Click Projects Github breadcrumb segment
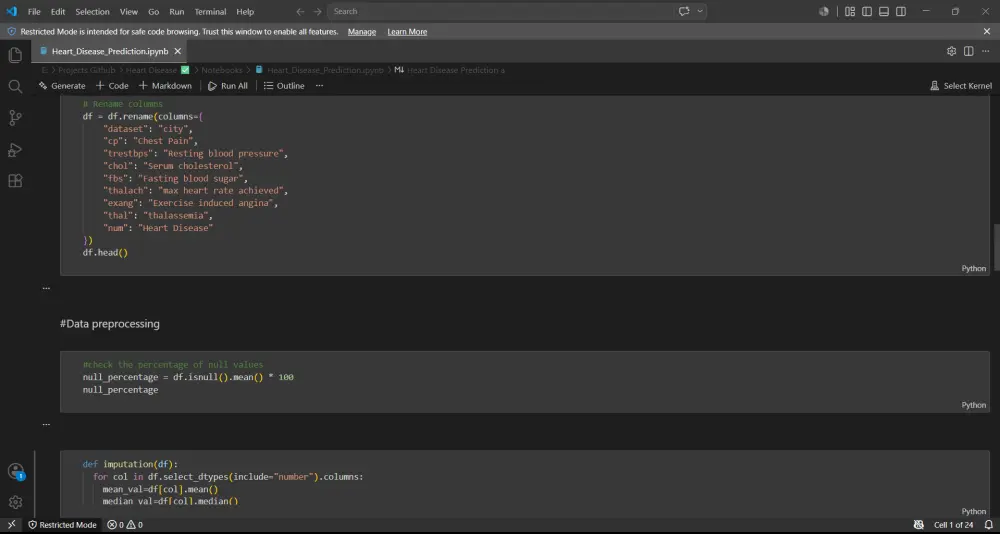 [x=87, y=70]
